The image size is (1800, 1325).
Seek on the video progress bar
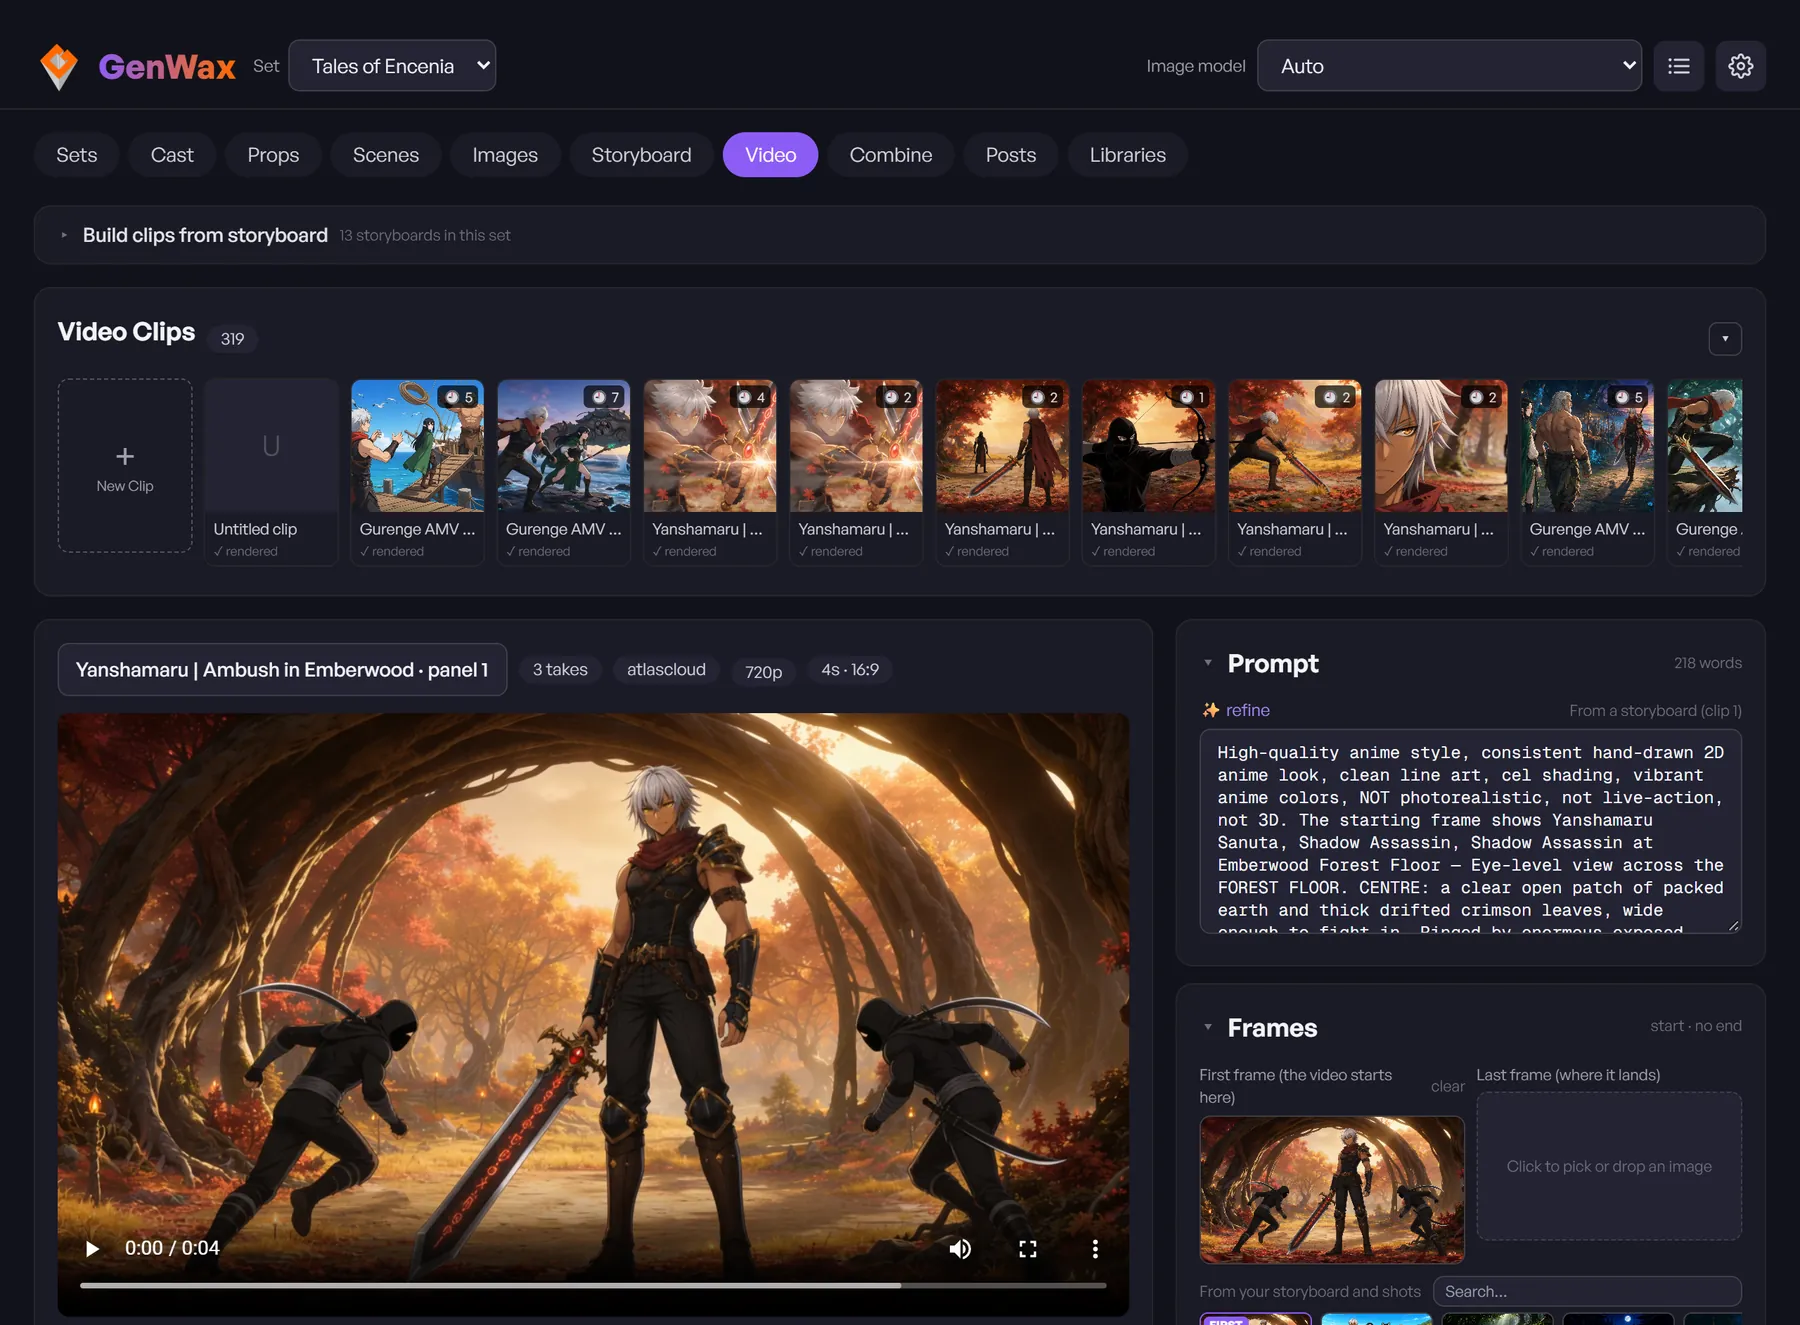tap(593, 1285)
